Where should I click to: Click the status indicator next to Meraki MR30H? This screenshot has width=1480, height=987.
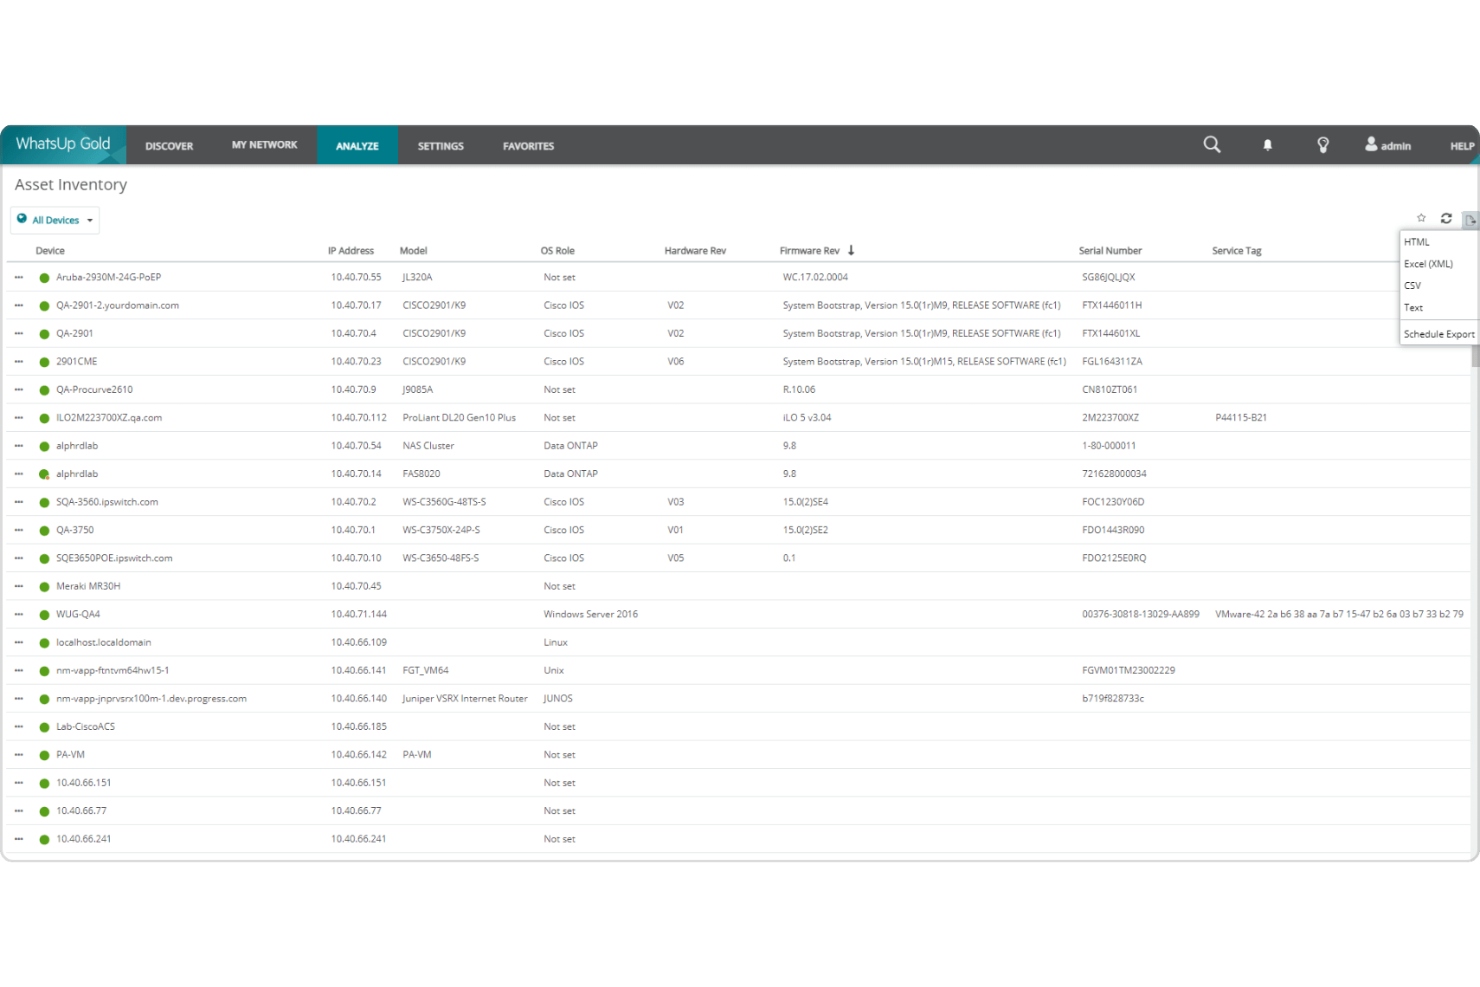[x=44, y=586]
